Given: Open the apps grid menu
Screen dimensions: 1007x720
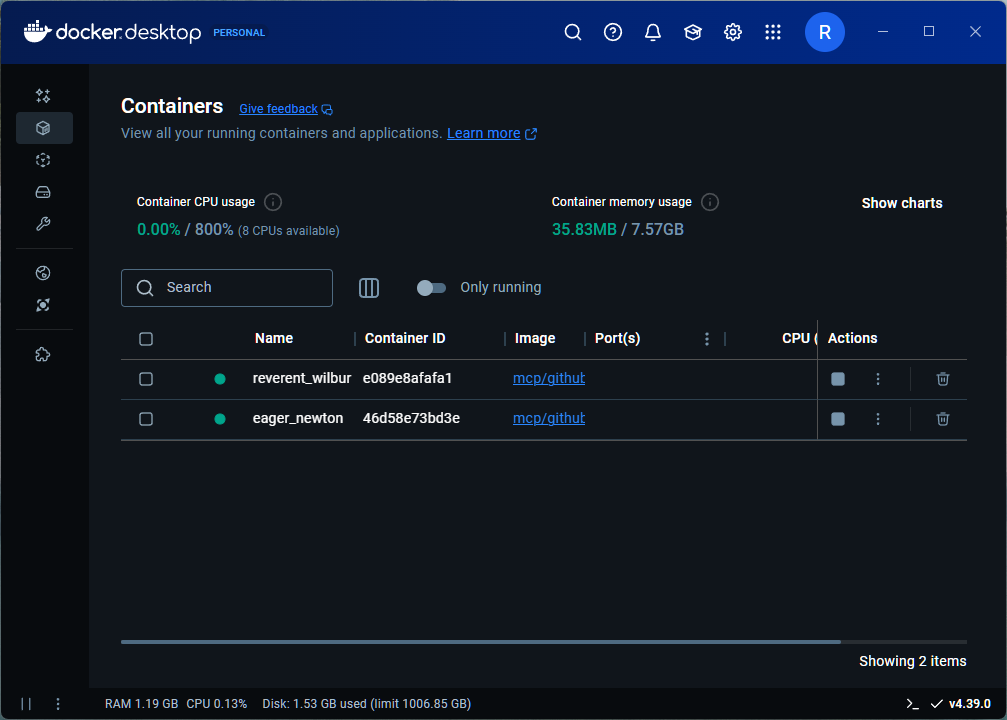Looking at the screenshot, I should coord(773,31).
